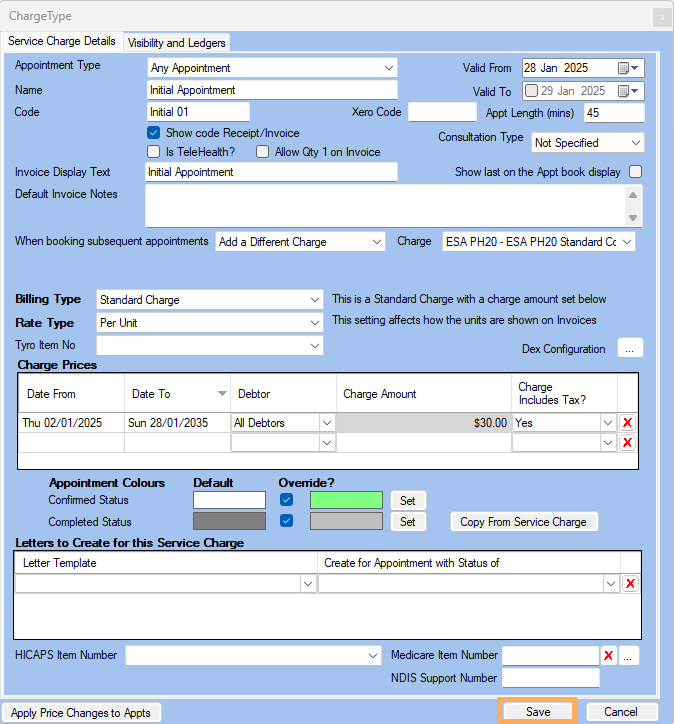The image size is (674, 724).
Task: Open tax dropdown in empty price row
Action: 608,443
